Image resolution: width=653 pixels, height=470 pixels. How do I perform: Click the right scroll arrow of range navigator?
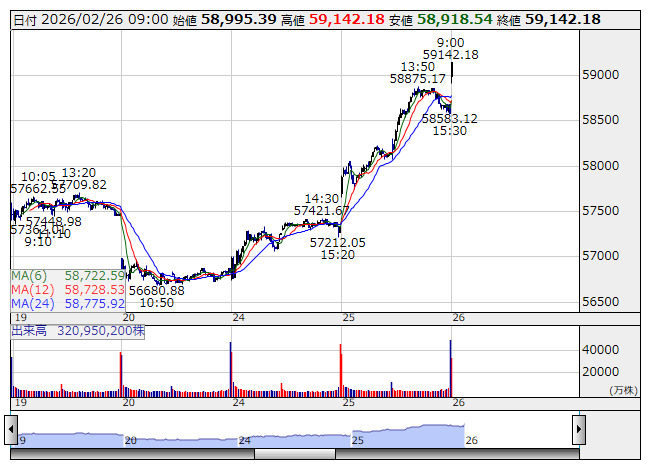click(578, 430)
